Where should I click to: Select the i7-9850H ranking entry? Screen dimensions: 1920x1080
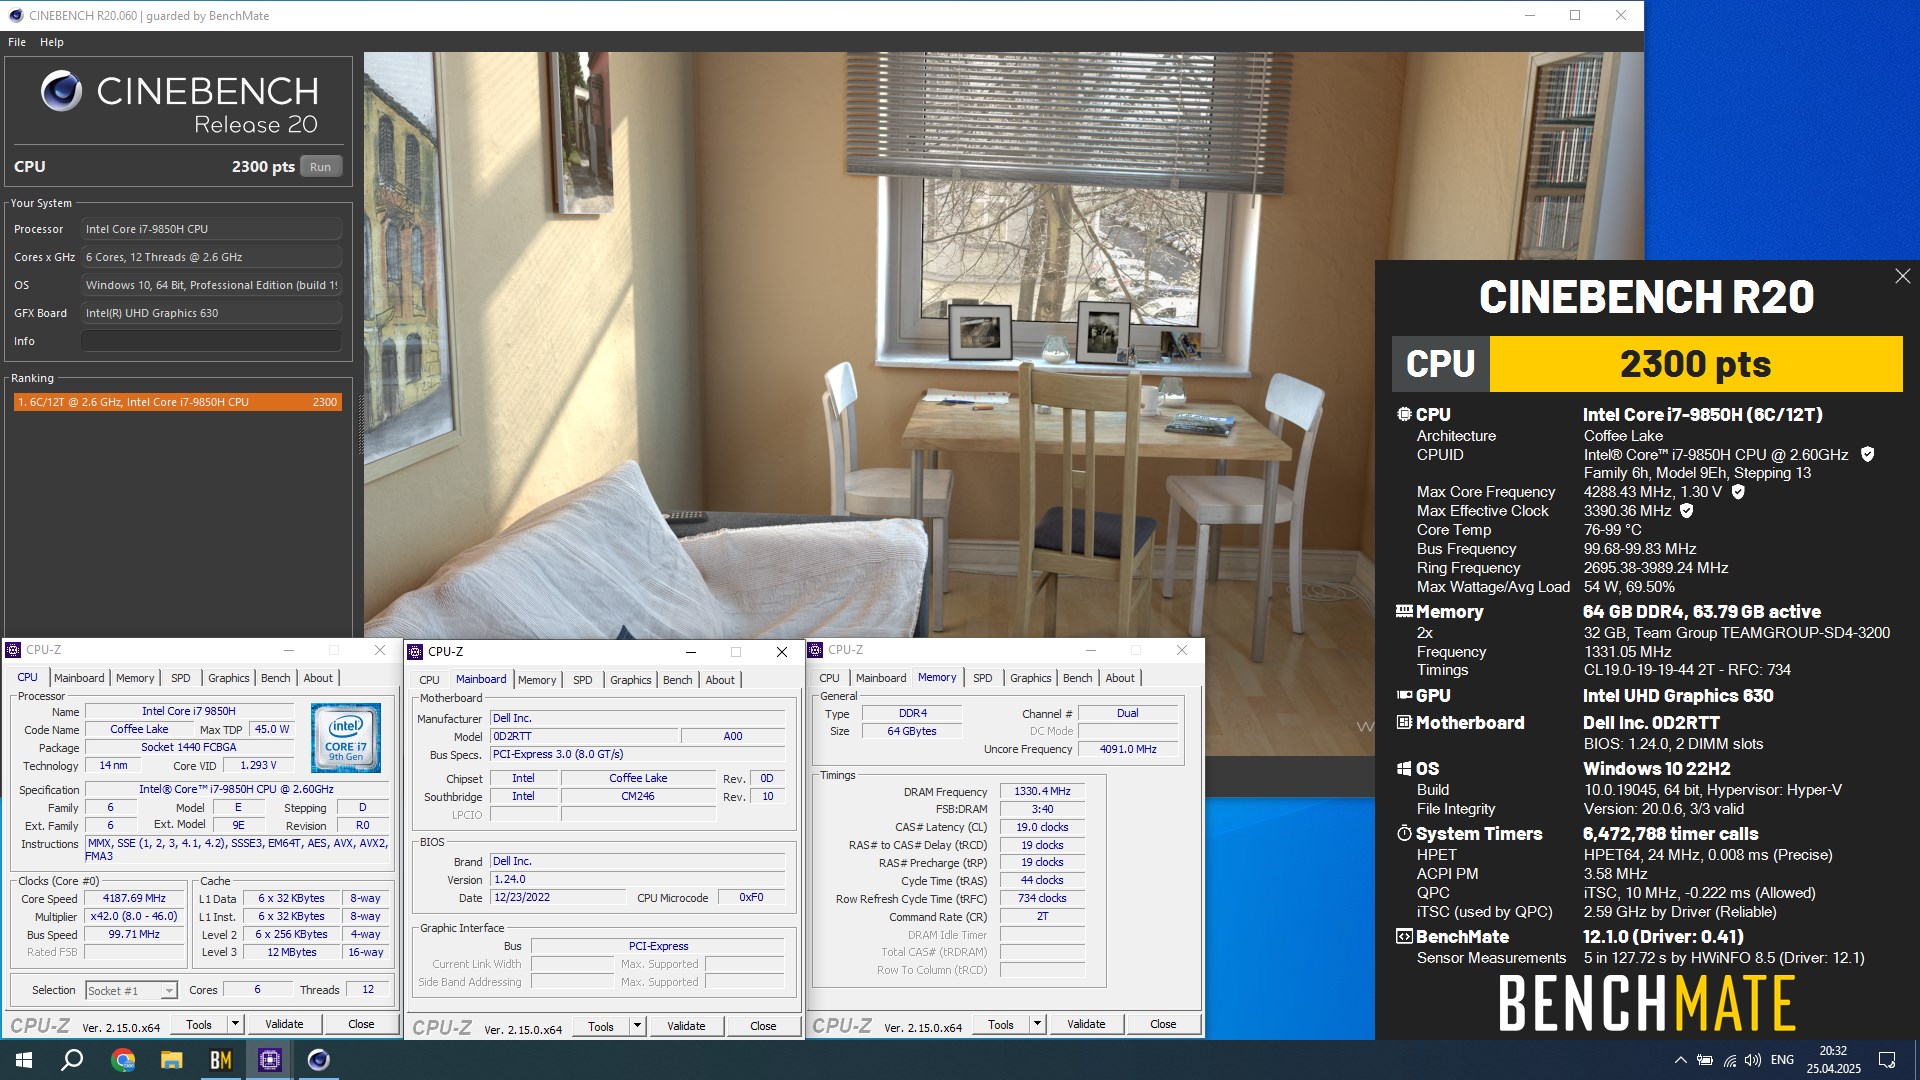point(177,402)
